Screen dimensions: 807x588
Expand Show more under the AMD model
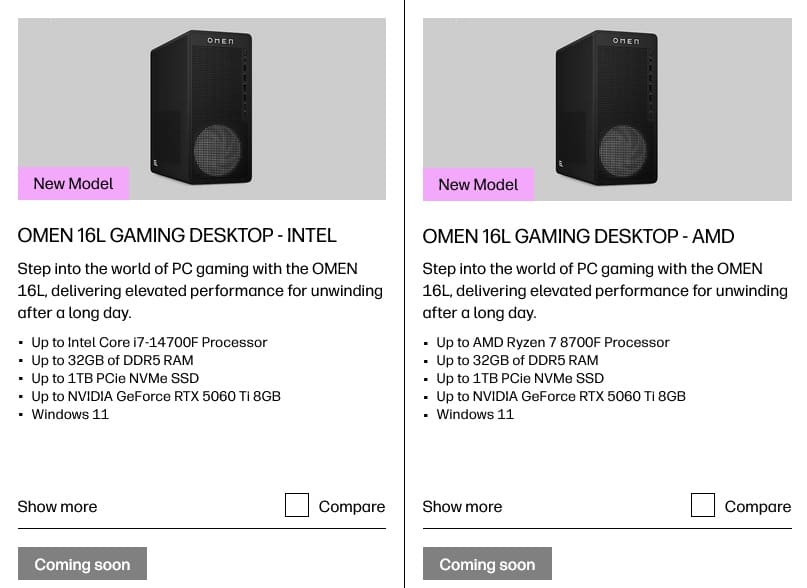[462, 507]
